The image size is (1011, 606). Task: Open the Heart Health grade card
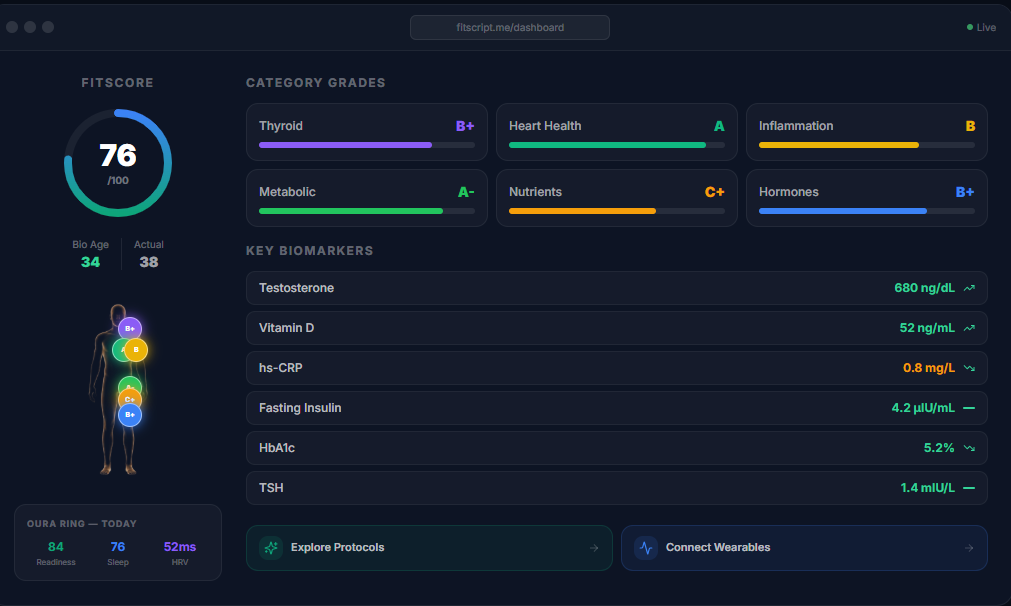[617, 132]
